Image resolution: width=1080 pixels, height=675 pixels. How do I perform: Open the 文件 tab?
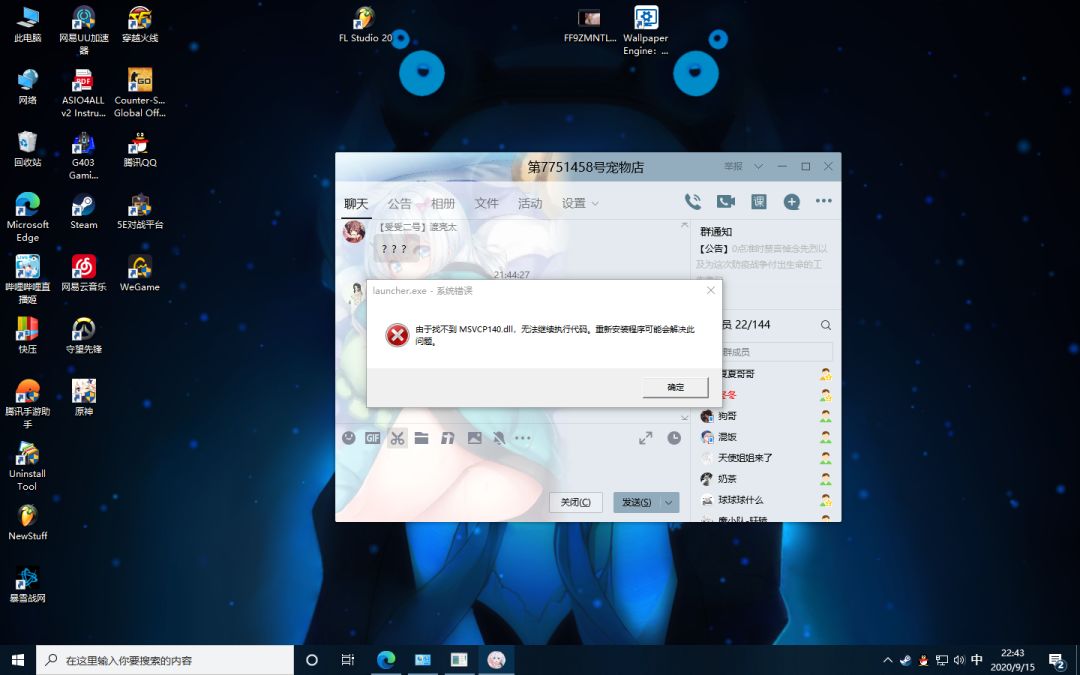click(x=486, y=204)
